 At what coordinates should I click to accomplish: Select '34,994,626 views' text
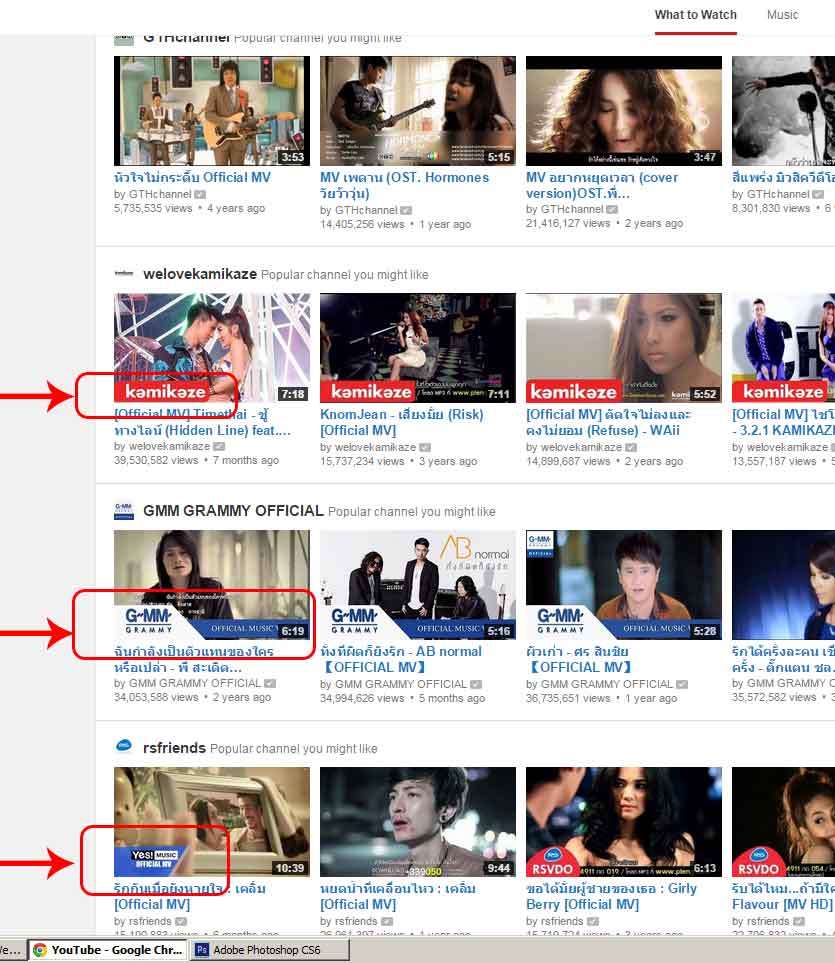(x=362, y=698)
